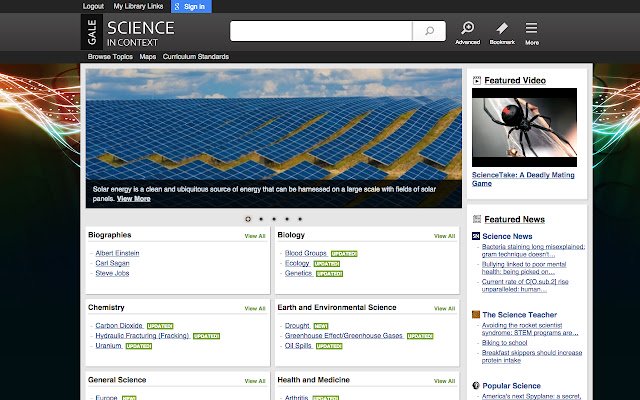Image resolution: width=640 pixels, height=400 pixels.
Task: Click the GALE logo
Action: pyautogui.click(x=92, y=32)
